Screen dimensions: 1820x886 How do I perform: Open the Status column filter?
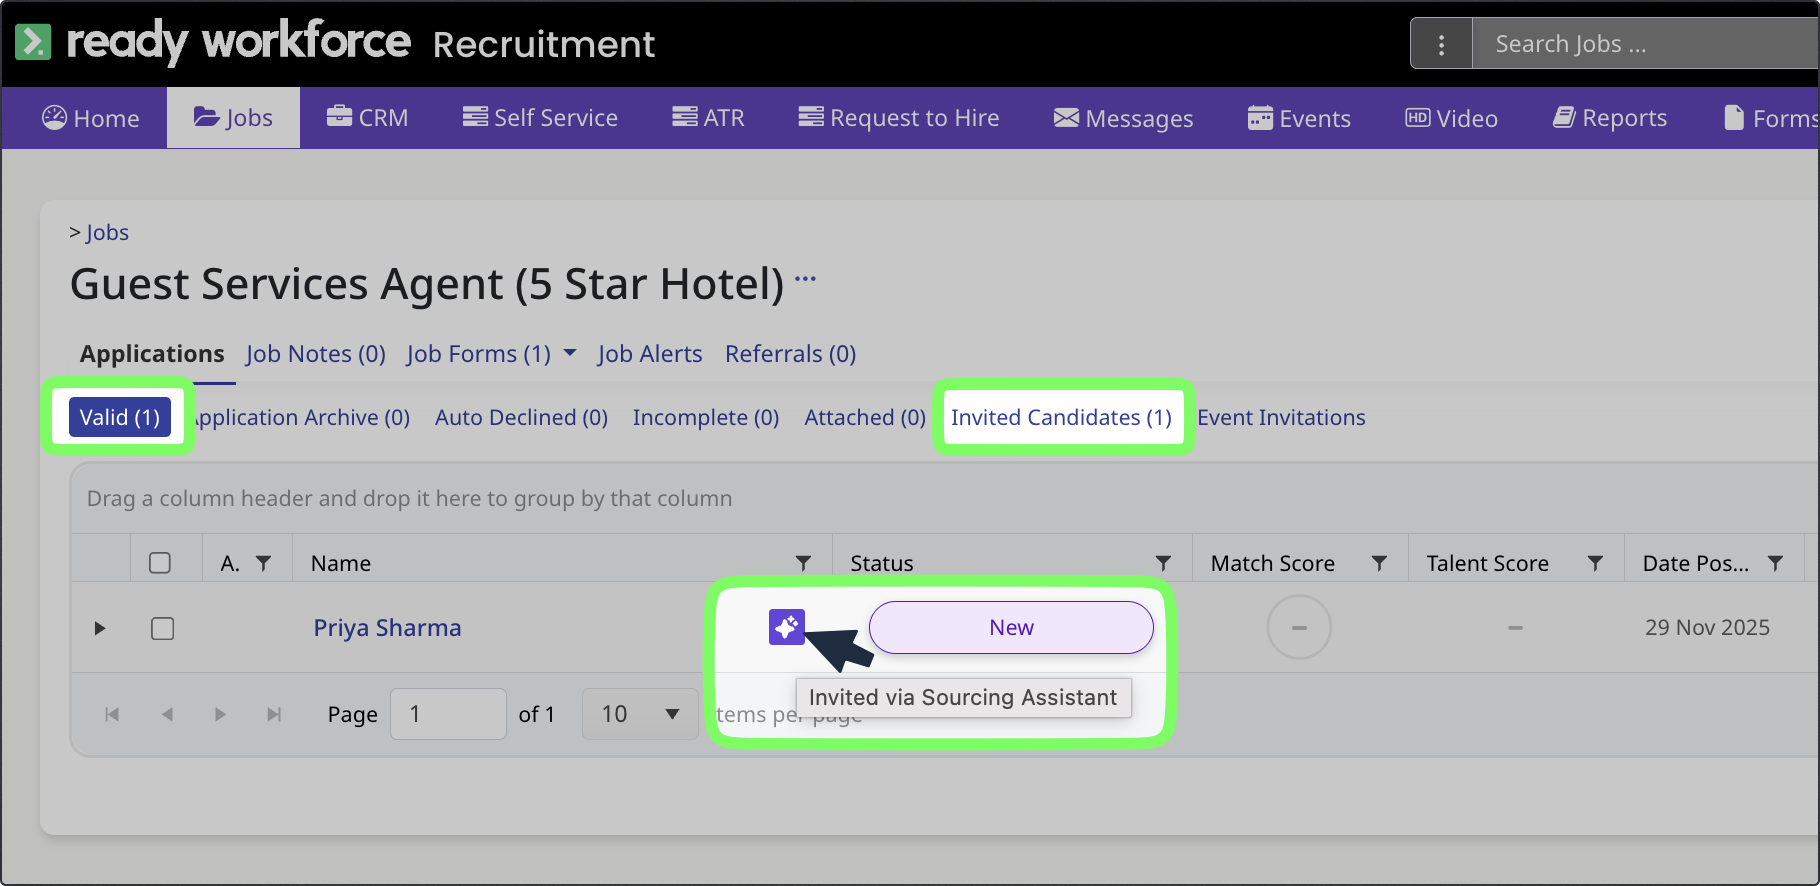tap(1163, 563)
